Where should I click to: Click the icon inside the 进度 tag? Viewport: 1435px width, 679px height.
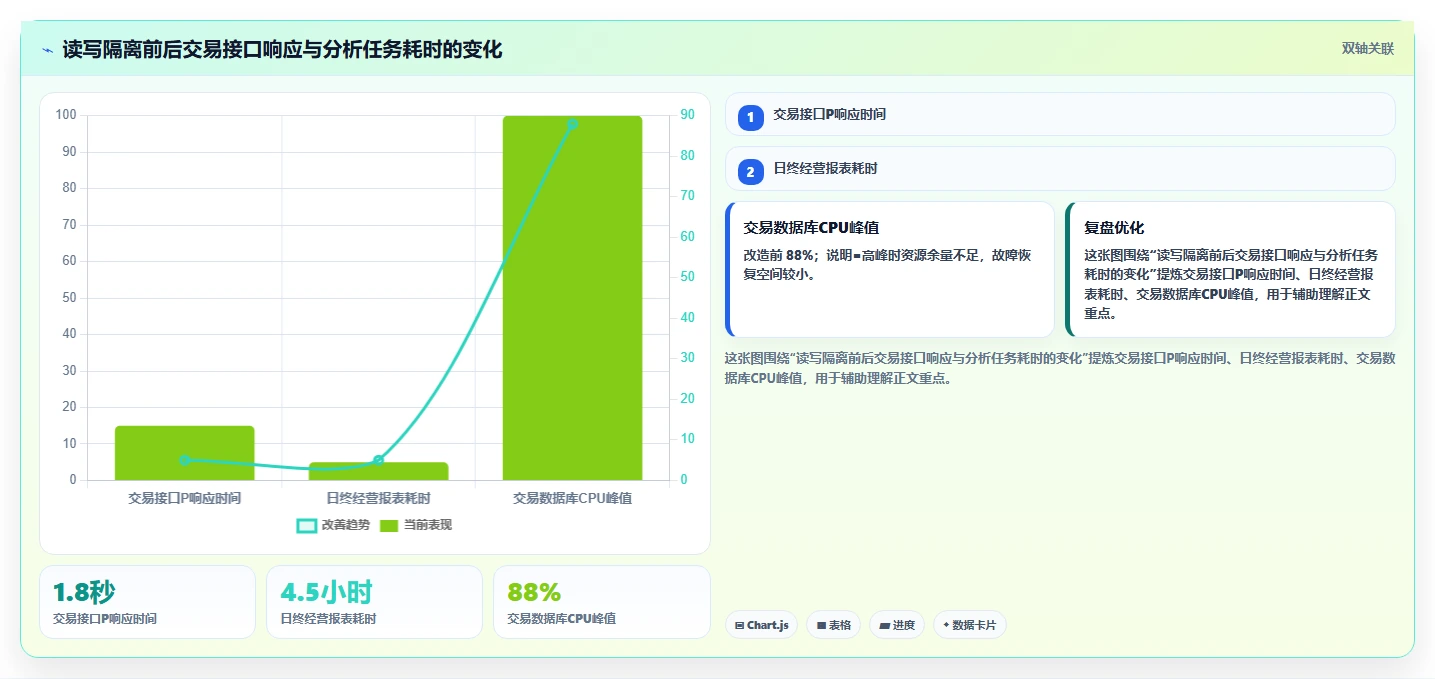click(x=885, y=626)
